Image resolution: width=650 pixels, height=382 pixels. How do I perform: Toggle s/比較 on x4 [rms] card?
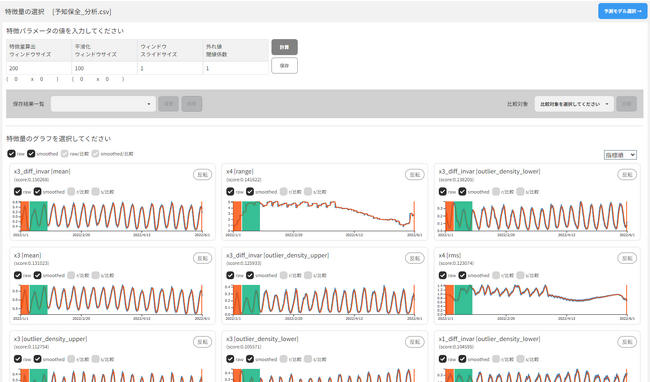pos(521,275)
